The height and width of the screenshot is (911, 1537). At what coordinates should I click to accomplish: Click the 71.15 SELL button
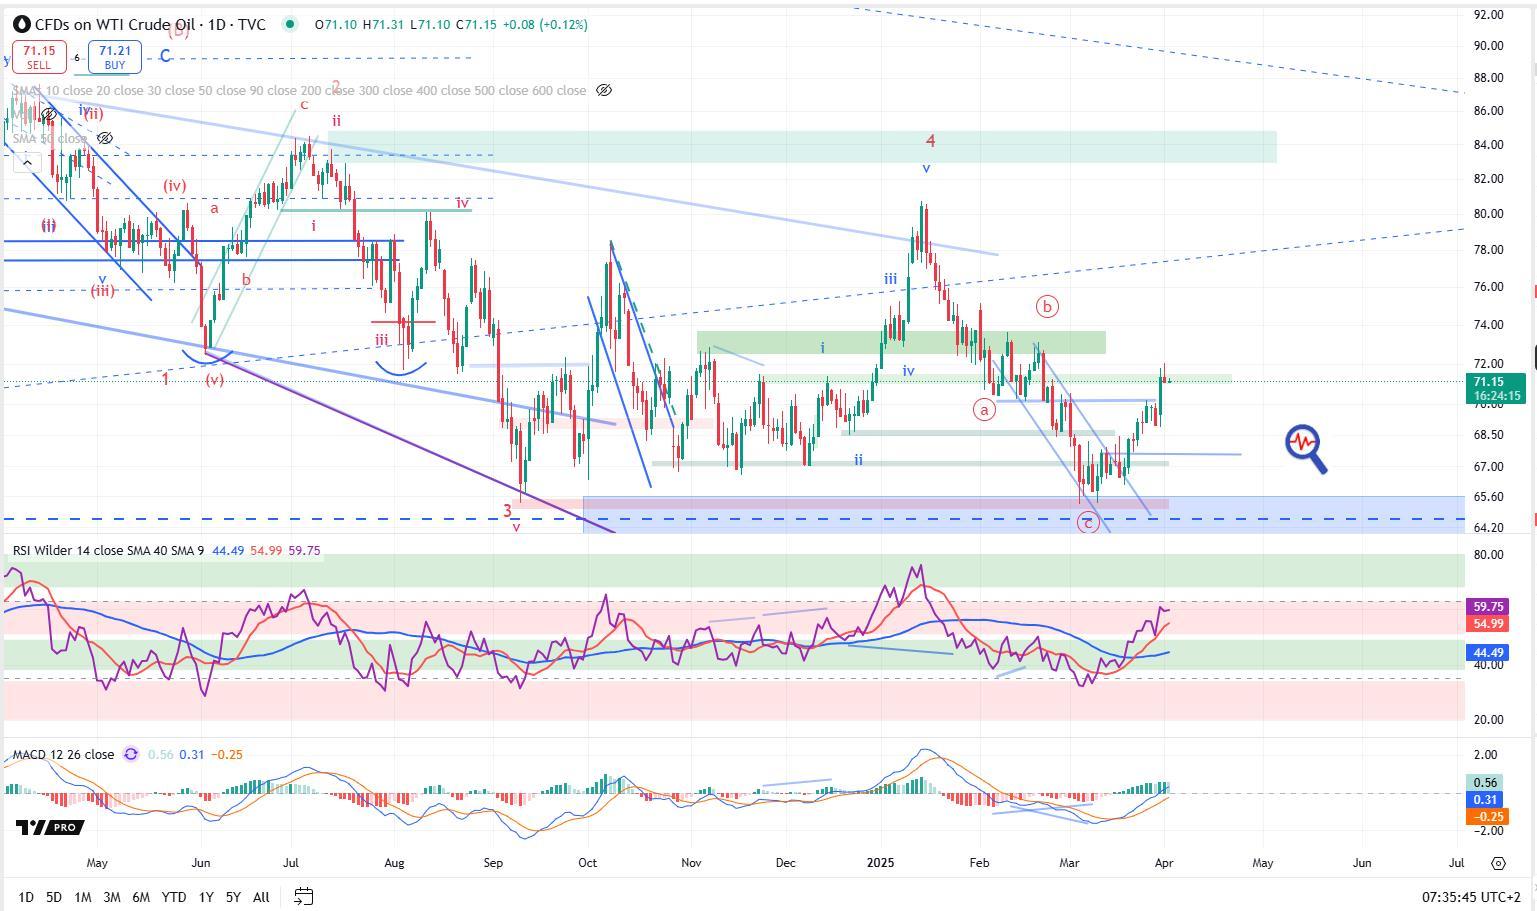(39, 57)
